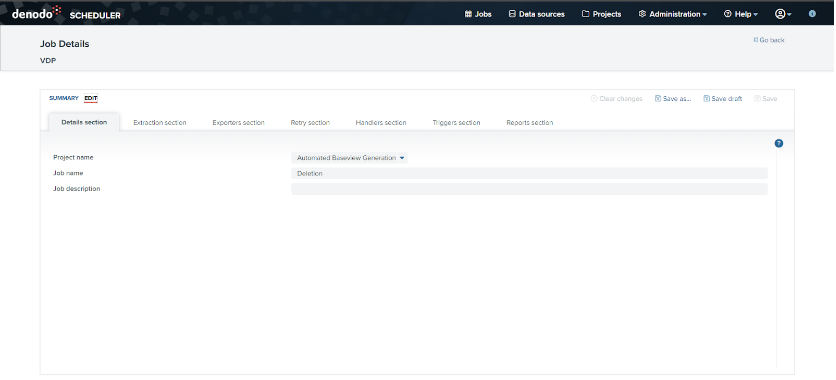836x380 pixels.
Task: Click the info icon in top bar
Action: [812, 14]
